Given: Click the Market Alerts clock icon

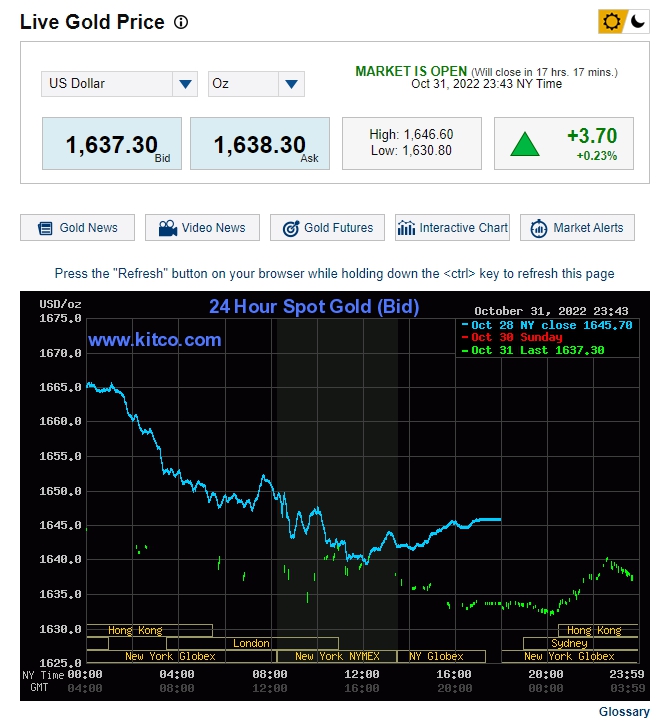Looking at the screenshot, I should pyautogui.click(x=538, y=228).
